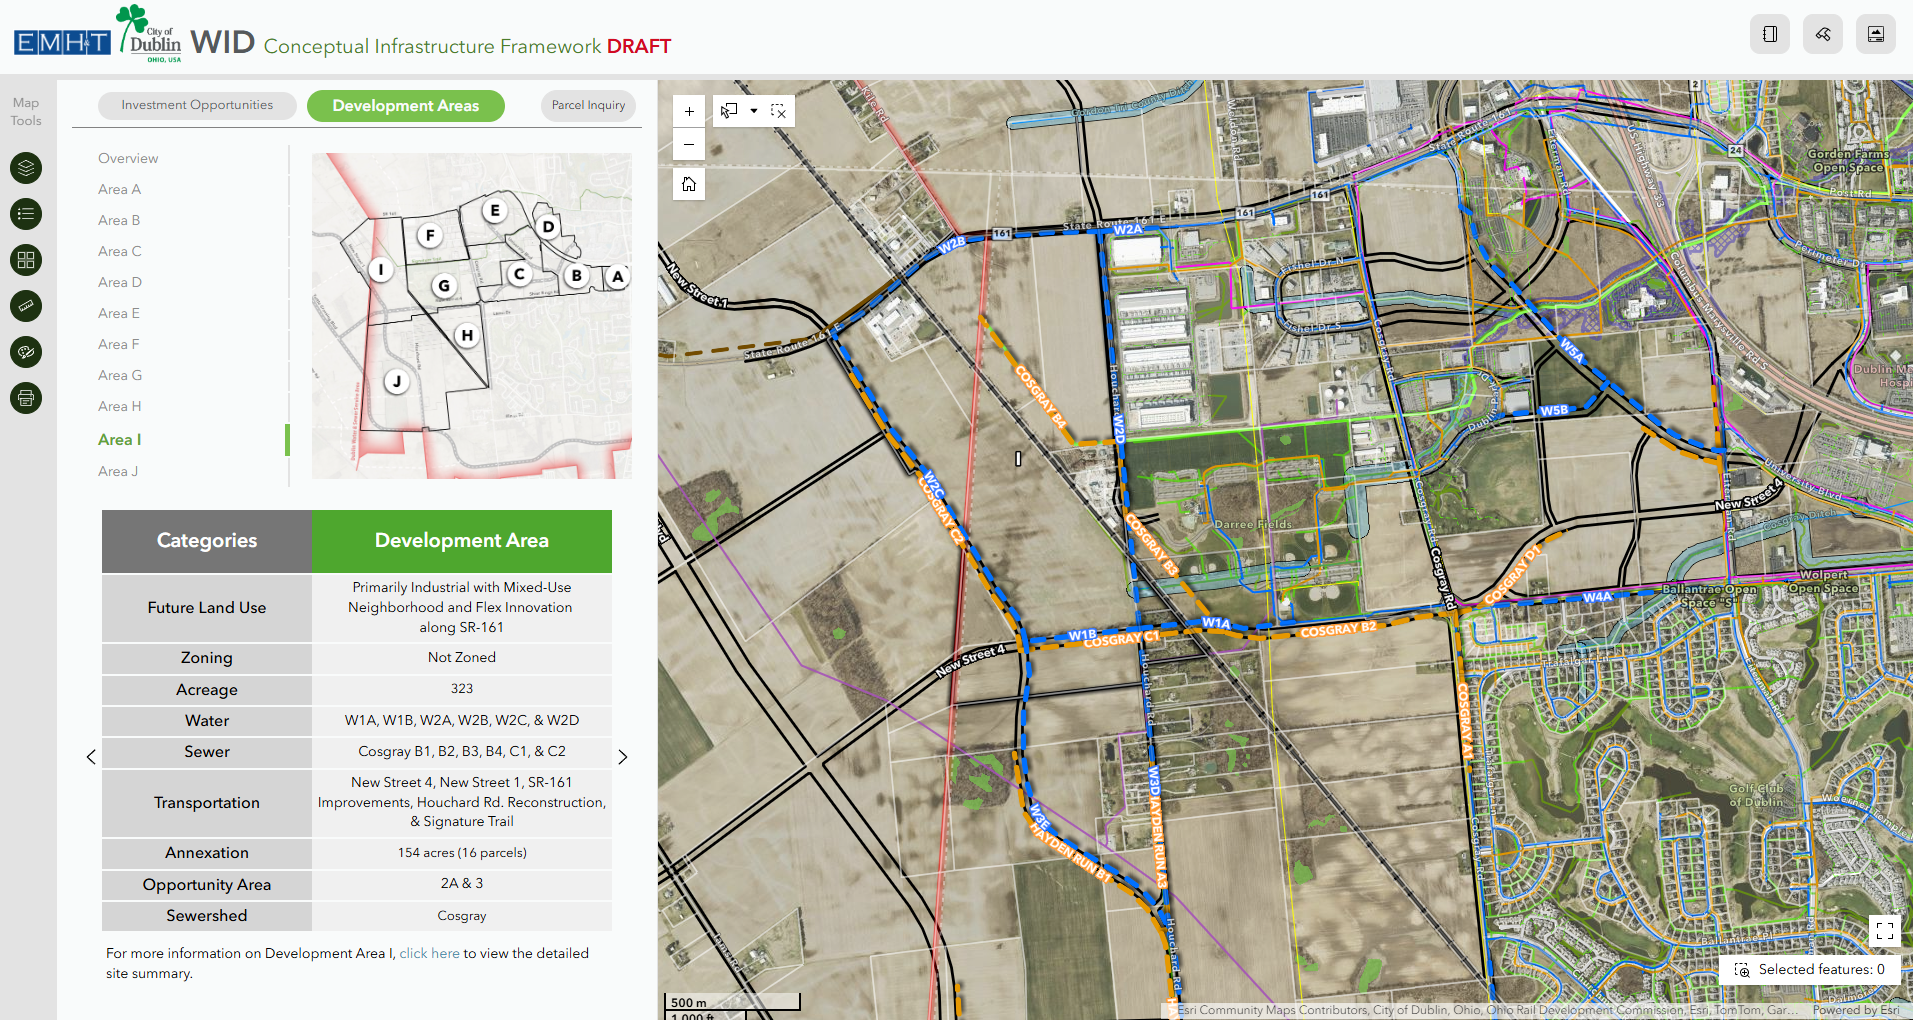Enter fullscreen map view
The height and width of the screenshot is (1020, 1913).
tap(1884, 931)
